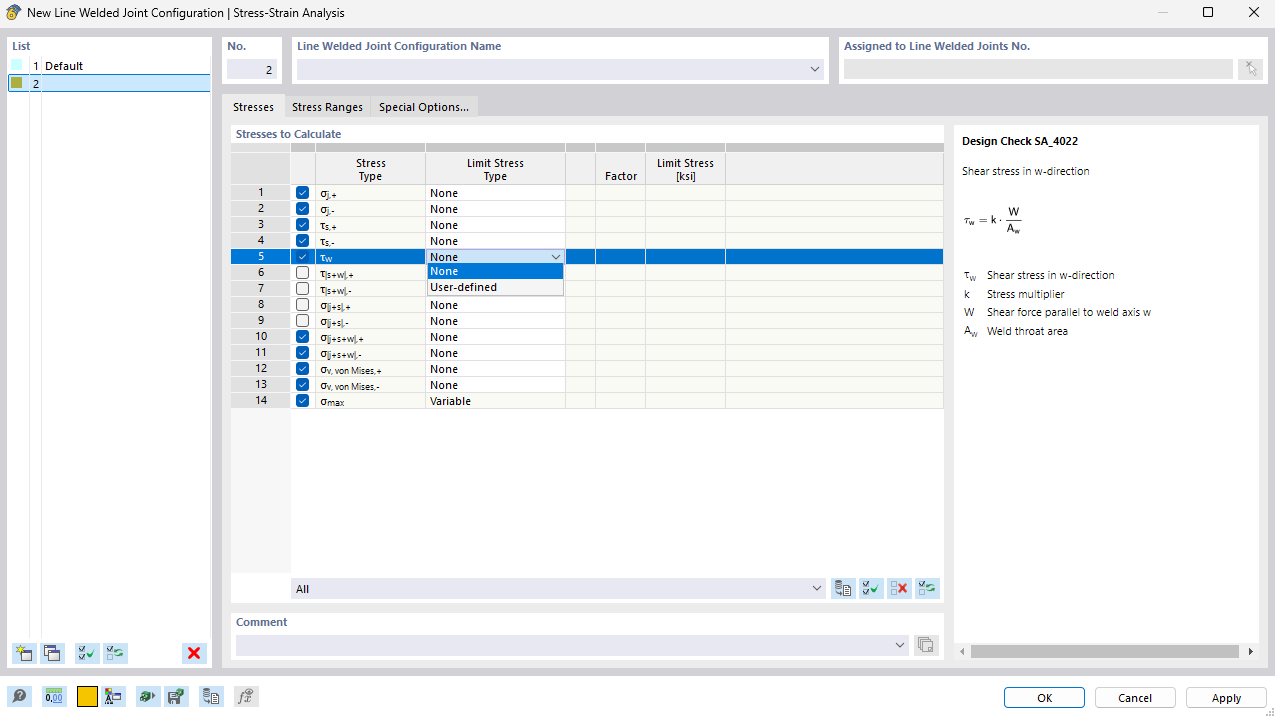Screen dimensions: 1275x716
Task: Apply the configuration changes
Action: (x=1225, y=697)
